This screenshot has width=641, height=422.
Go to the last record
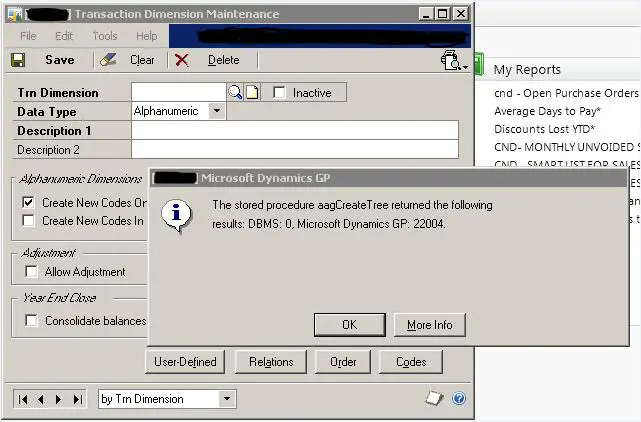77,399
